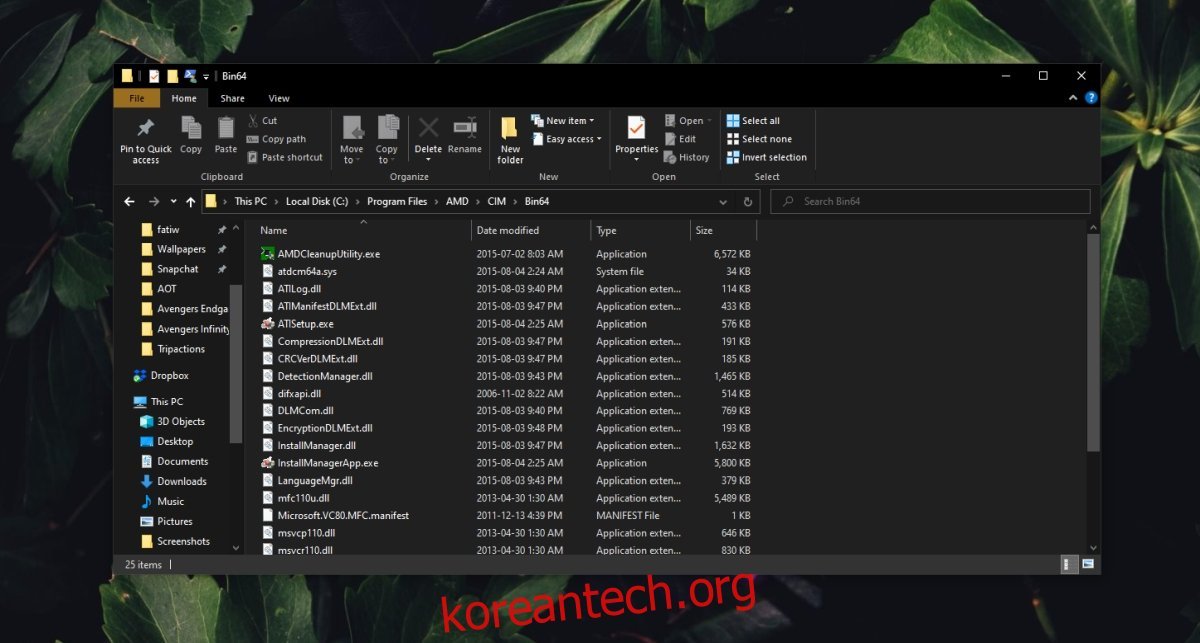Collapse the ribbon using chevron

point(1075,98)
